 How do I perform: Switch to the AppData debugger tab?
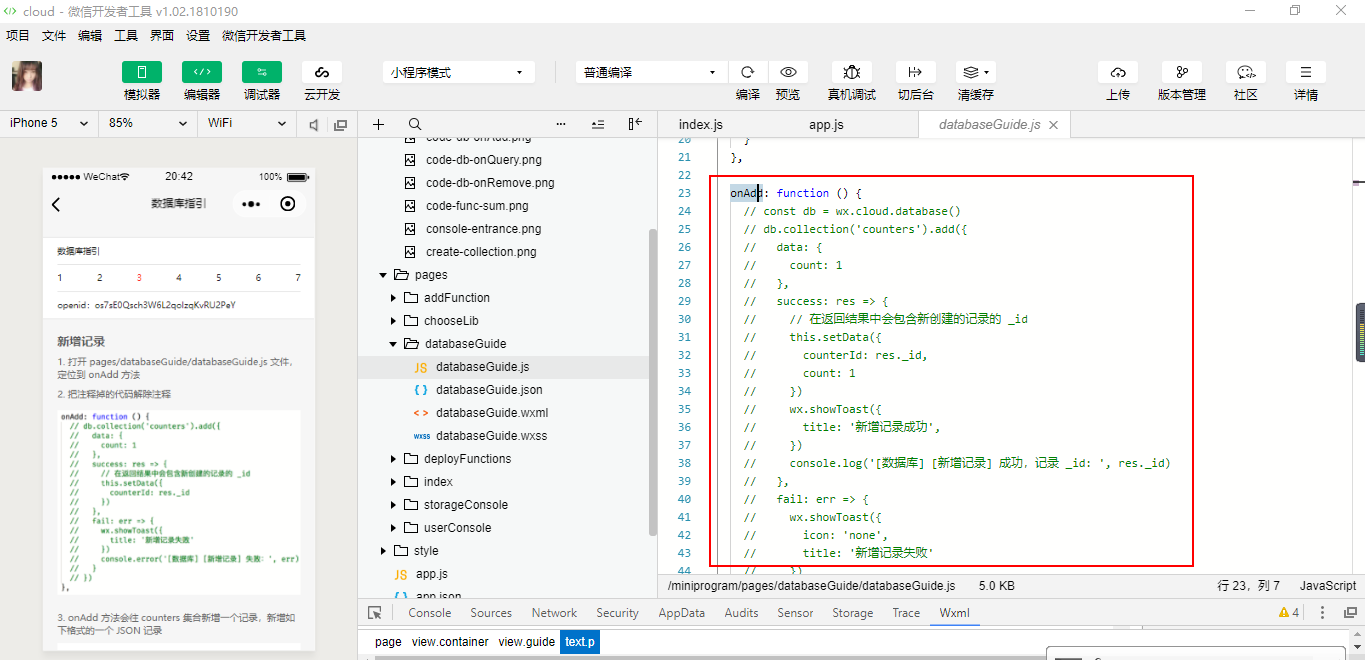[681, 613]
